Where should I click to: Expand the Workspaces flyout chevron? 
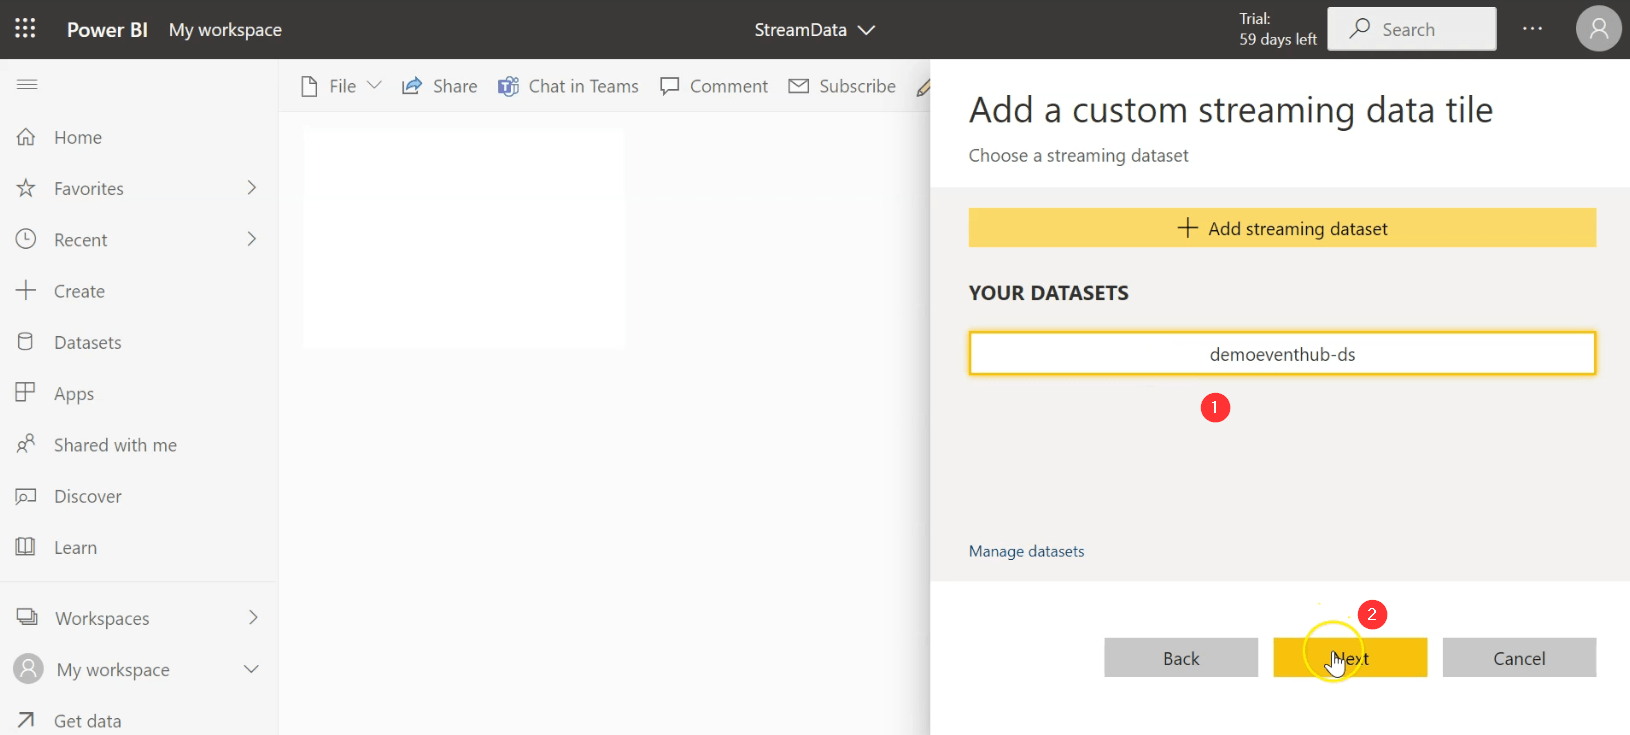tap(253, 617)
